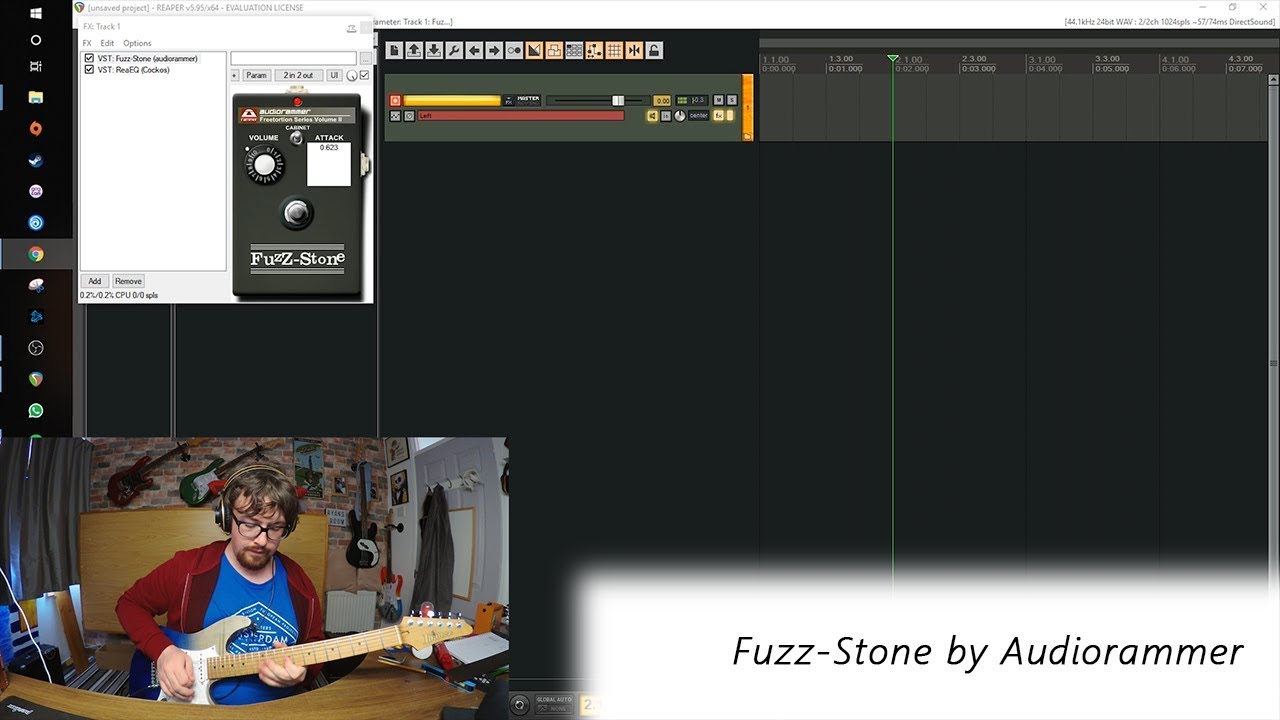1280x720 pixels.
Task: Click the track name field labeled Left
Action: coord(521,116)
